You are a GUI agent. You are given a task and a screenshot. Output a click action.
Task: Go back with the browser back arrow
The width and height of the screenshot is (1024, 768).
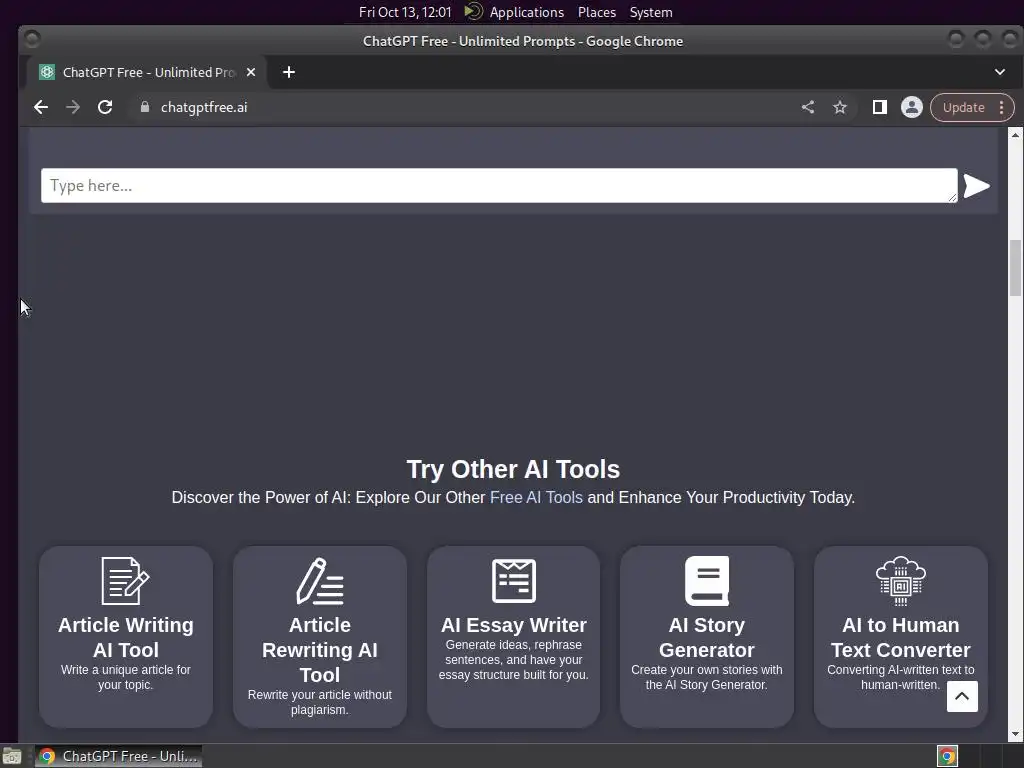[41, 107]
